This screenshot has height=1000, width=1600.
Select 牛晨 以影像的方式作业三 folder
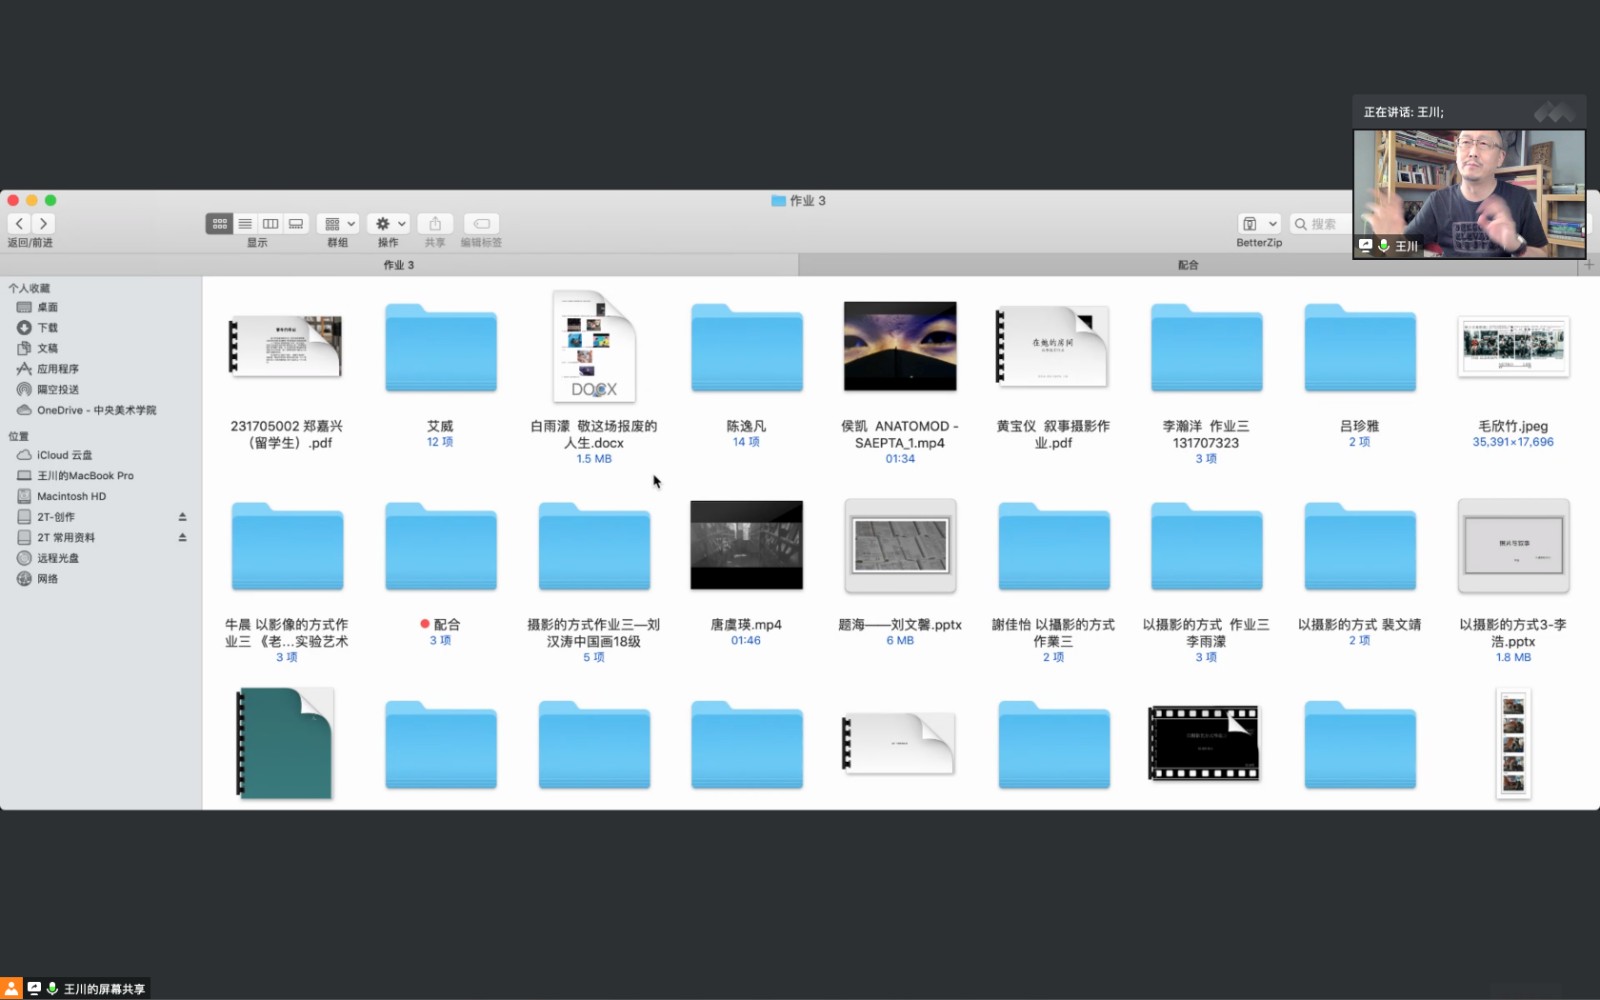point(287,546)
